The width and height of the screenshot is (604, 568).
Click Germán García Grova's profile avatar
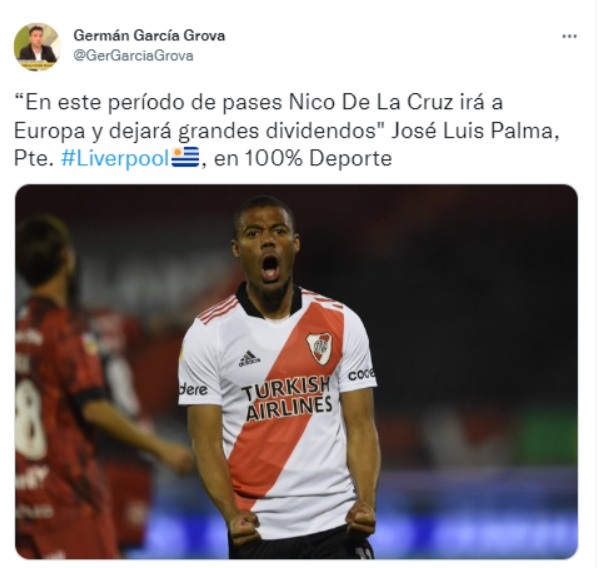(x=37, y=47)
